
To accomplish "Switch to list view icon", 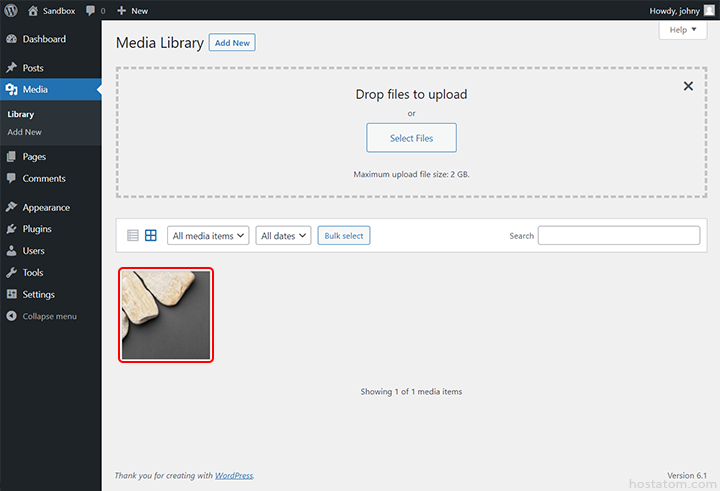I will tap(133, 236).
